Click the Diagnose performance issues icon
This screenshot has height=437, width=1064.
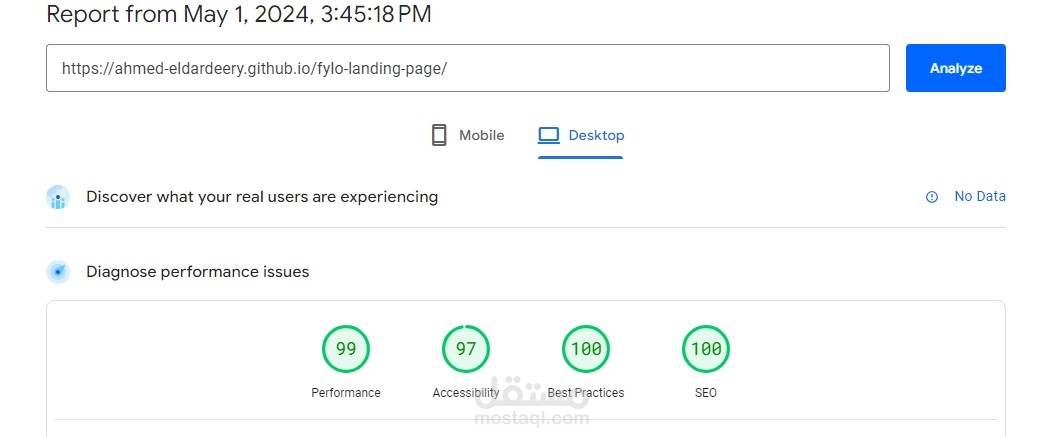[x=58, y=272]
